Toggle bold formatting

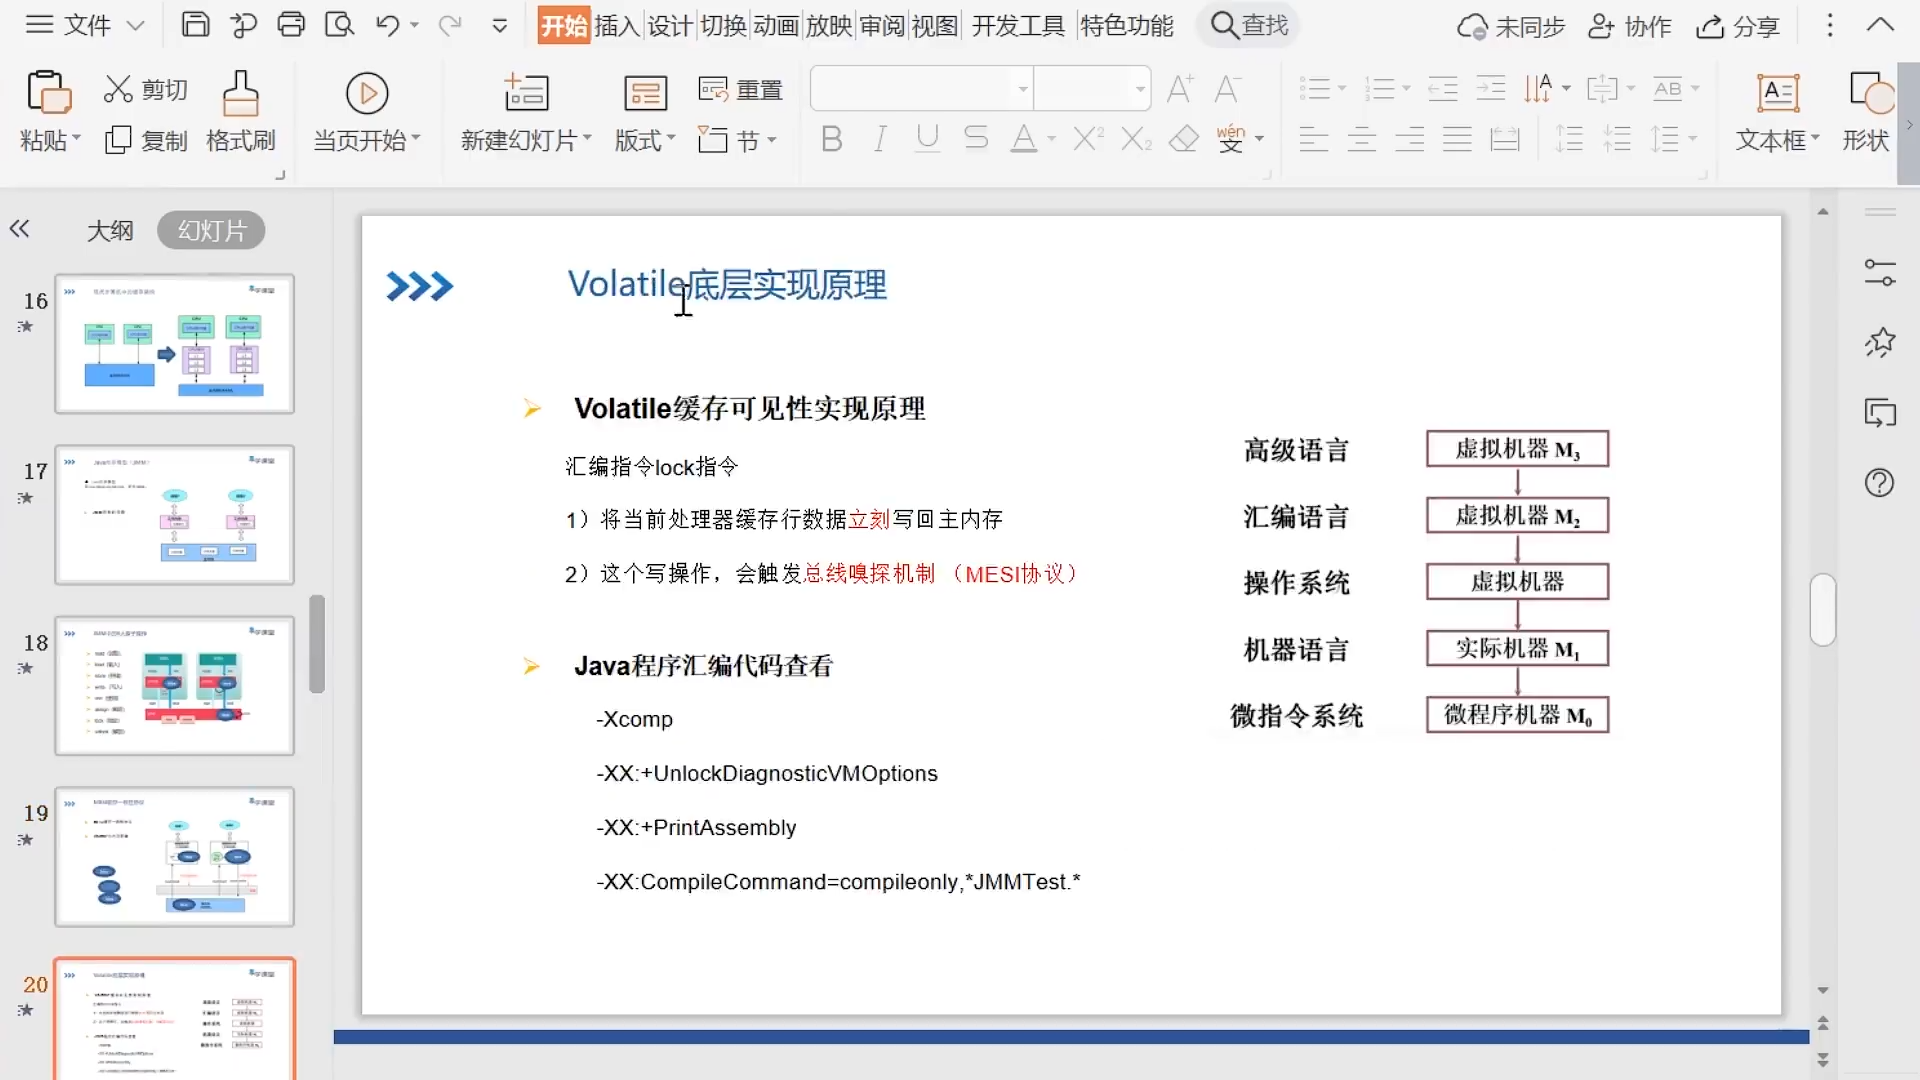(831, 139)
